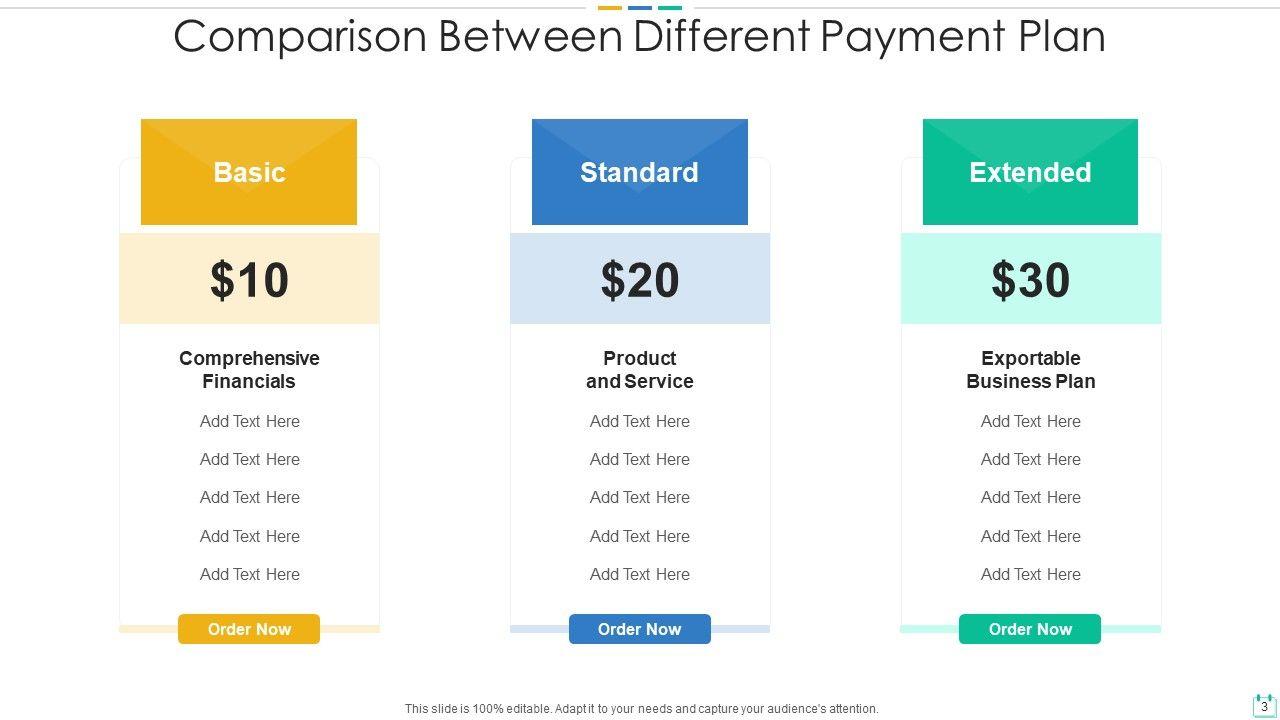Click the yellow Order Now button
Image resolution: width=1280 pixels, height=720 pixels.
pyautogui.click(x=249, y=629)
